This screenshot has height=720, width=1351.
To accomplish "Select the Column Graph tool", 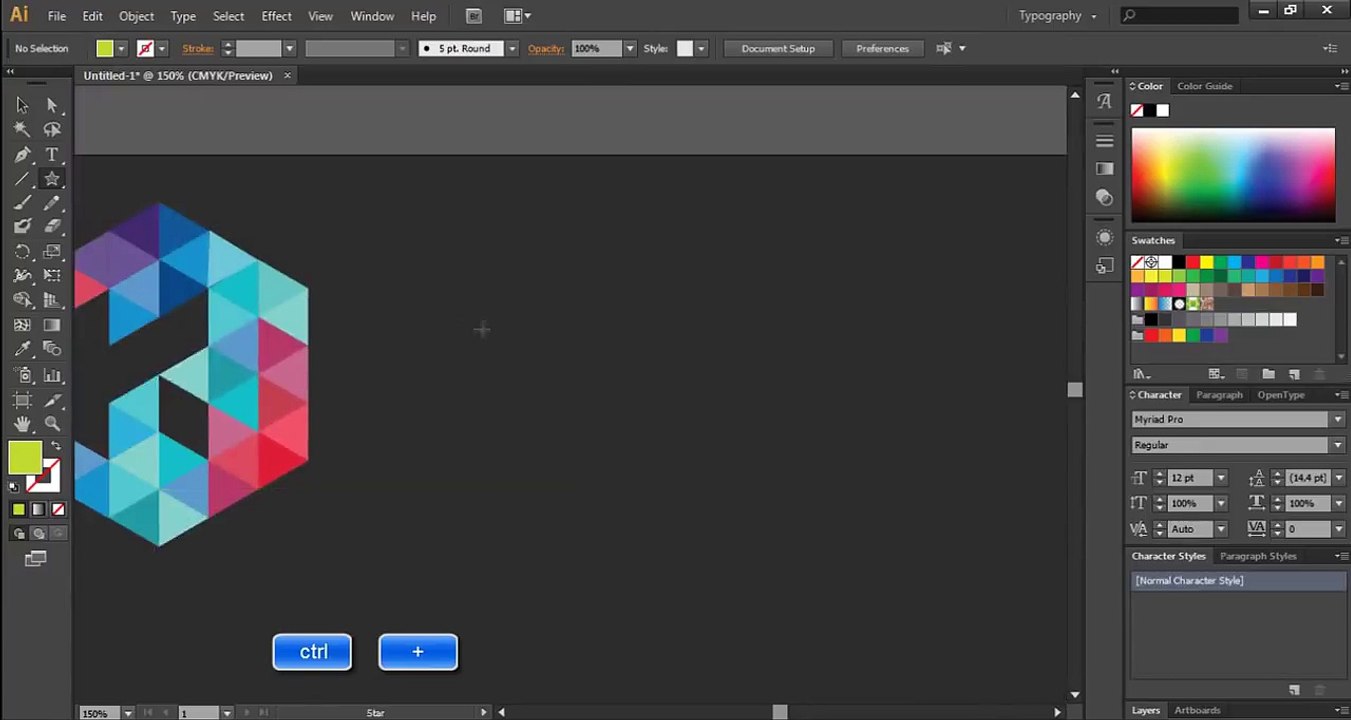I will 52,376.
